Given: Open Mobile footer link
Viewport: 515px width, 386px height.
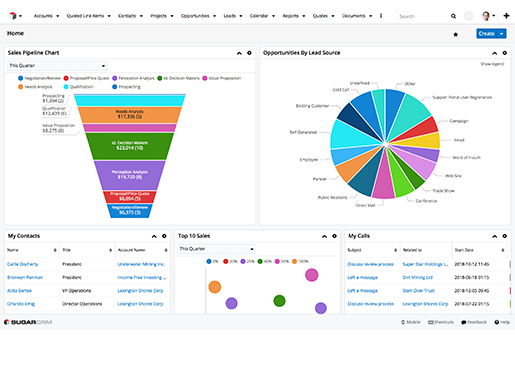Looking at the screenshot, I should (411, 322).
